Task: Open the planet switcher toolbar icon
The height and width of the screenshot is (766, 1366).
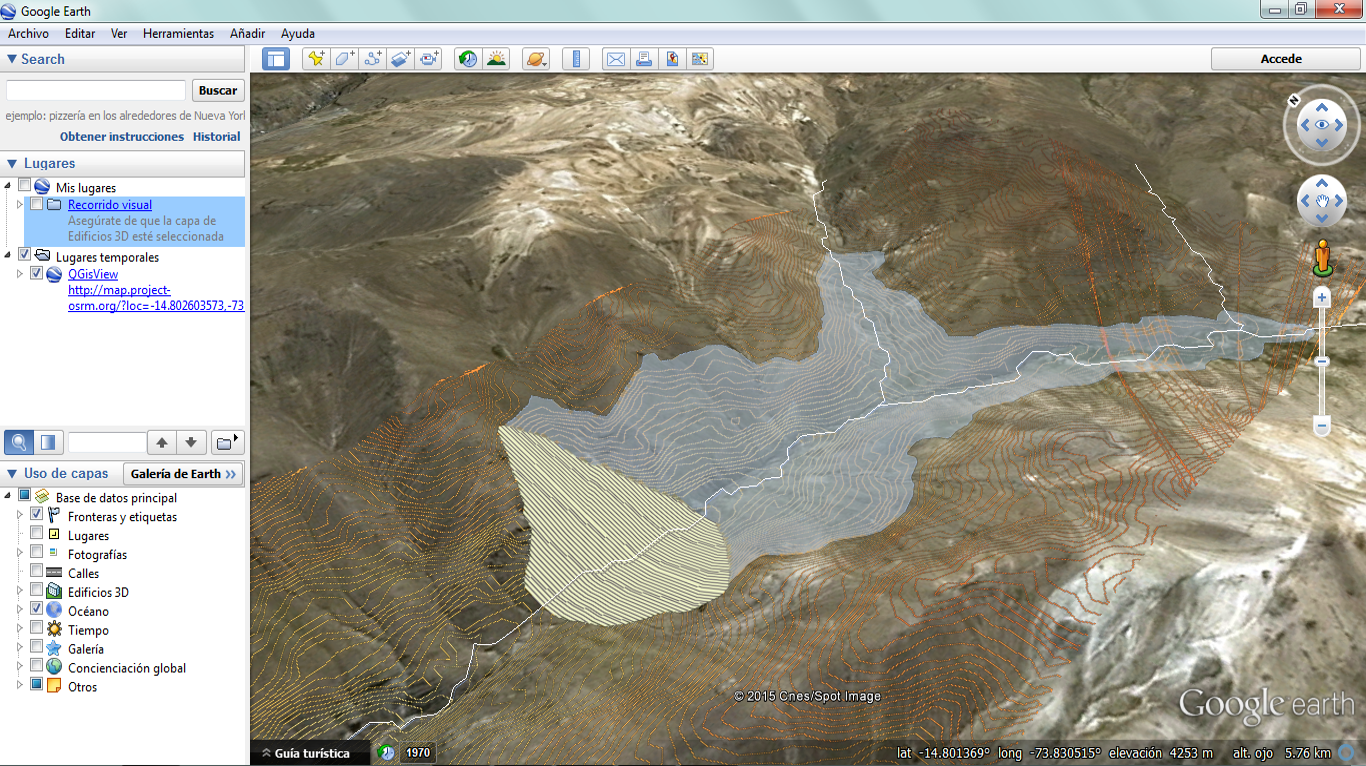Action: coord(536,59)
